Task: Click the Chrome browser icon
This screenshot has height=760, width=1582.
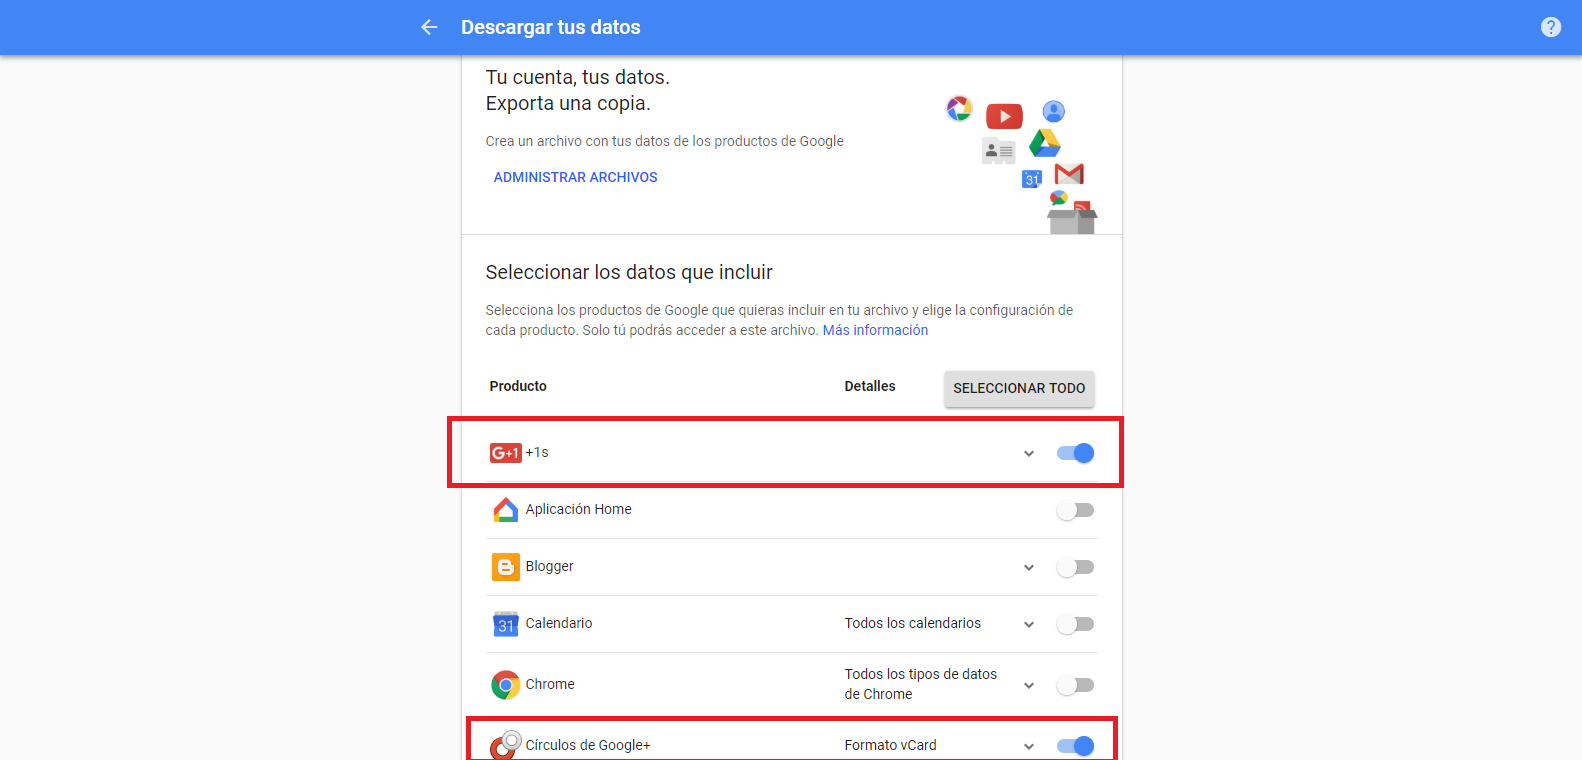Action: 505,685
